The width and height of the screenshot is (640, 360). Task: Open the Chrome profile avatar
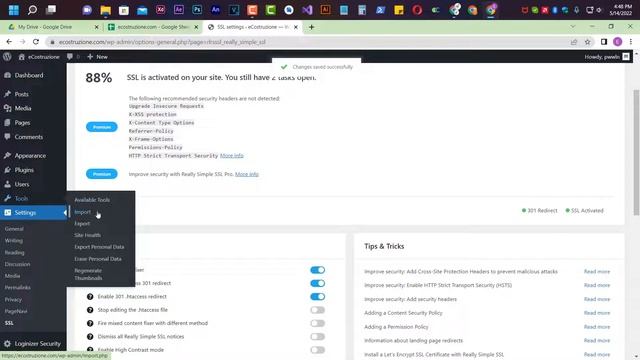[618, 42]
